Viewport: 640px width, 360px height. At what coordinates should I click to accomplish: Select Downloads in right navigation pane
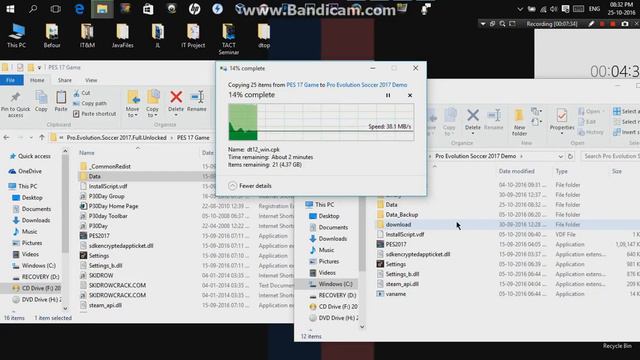point(328,239)
